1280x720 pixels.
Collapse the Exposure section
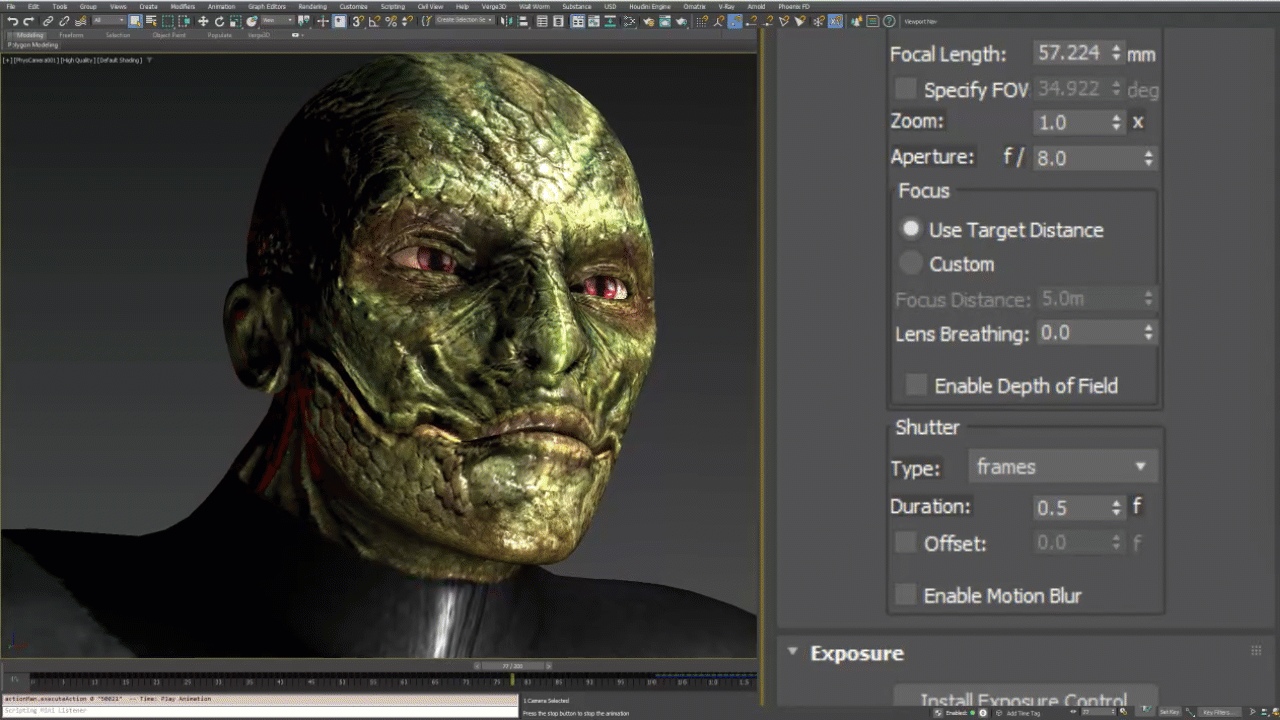792,653
